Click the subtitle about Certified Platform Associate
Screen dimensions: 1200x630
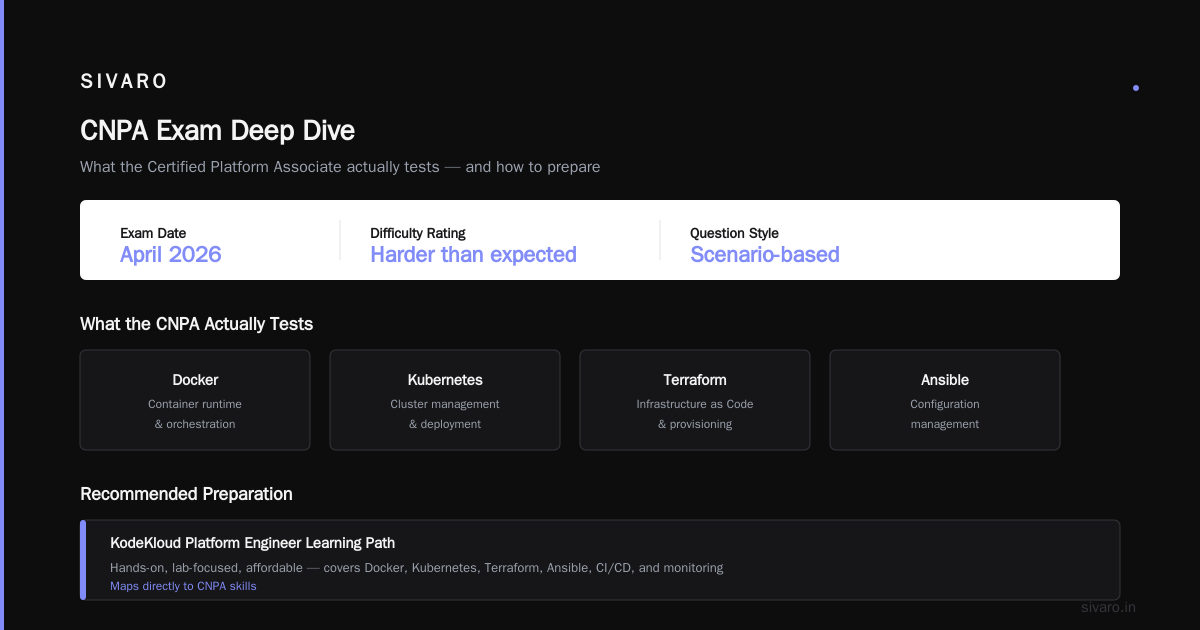point(340,167)
